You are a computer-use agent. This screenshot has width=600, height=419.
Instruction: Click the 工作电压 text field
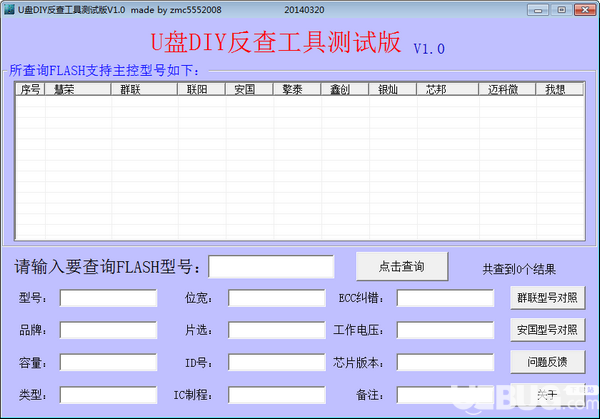coord(445,330)
